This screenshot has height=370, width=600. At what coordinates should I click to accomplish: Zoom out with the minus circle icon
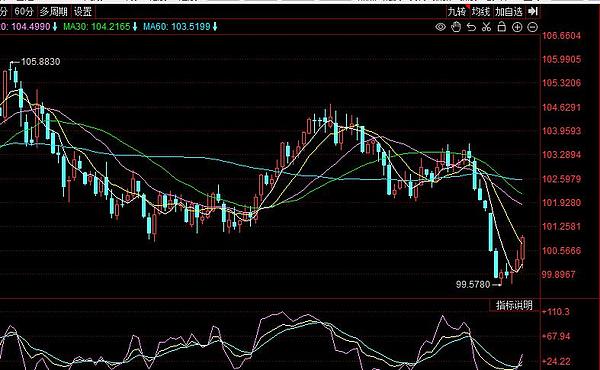point(533,27)
